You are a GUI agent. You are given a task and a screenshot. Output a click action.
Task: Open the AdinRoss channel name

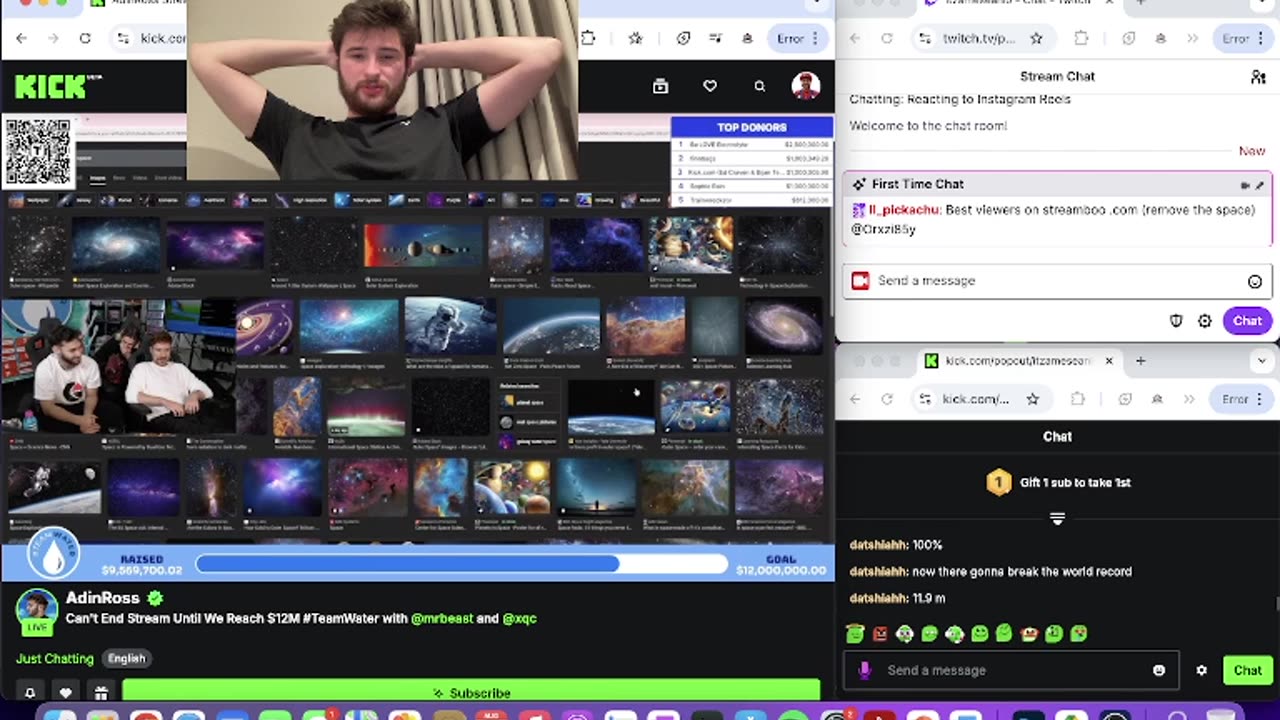pyautogui.click(x=102, y=598)
